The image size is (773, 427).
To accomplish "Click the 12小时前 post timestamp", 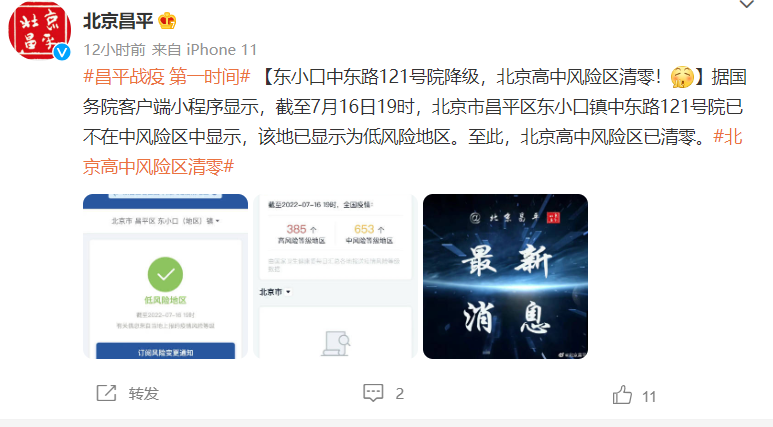I will pyautogui.click(x=114, y=50).
